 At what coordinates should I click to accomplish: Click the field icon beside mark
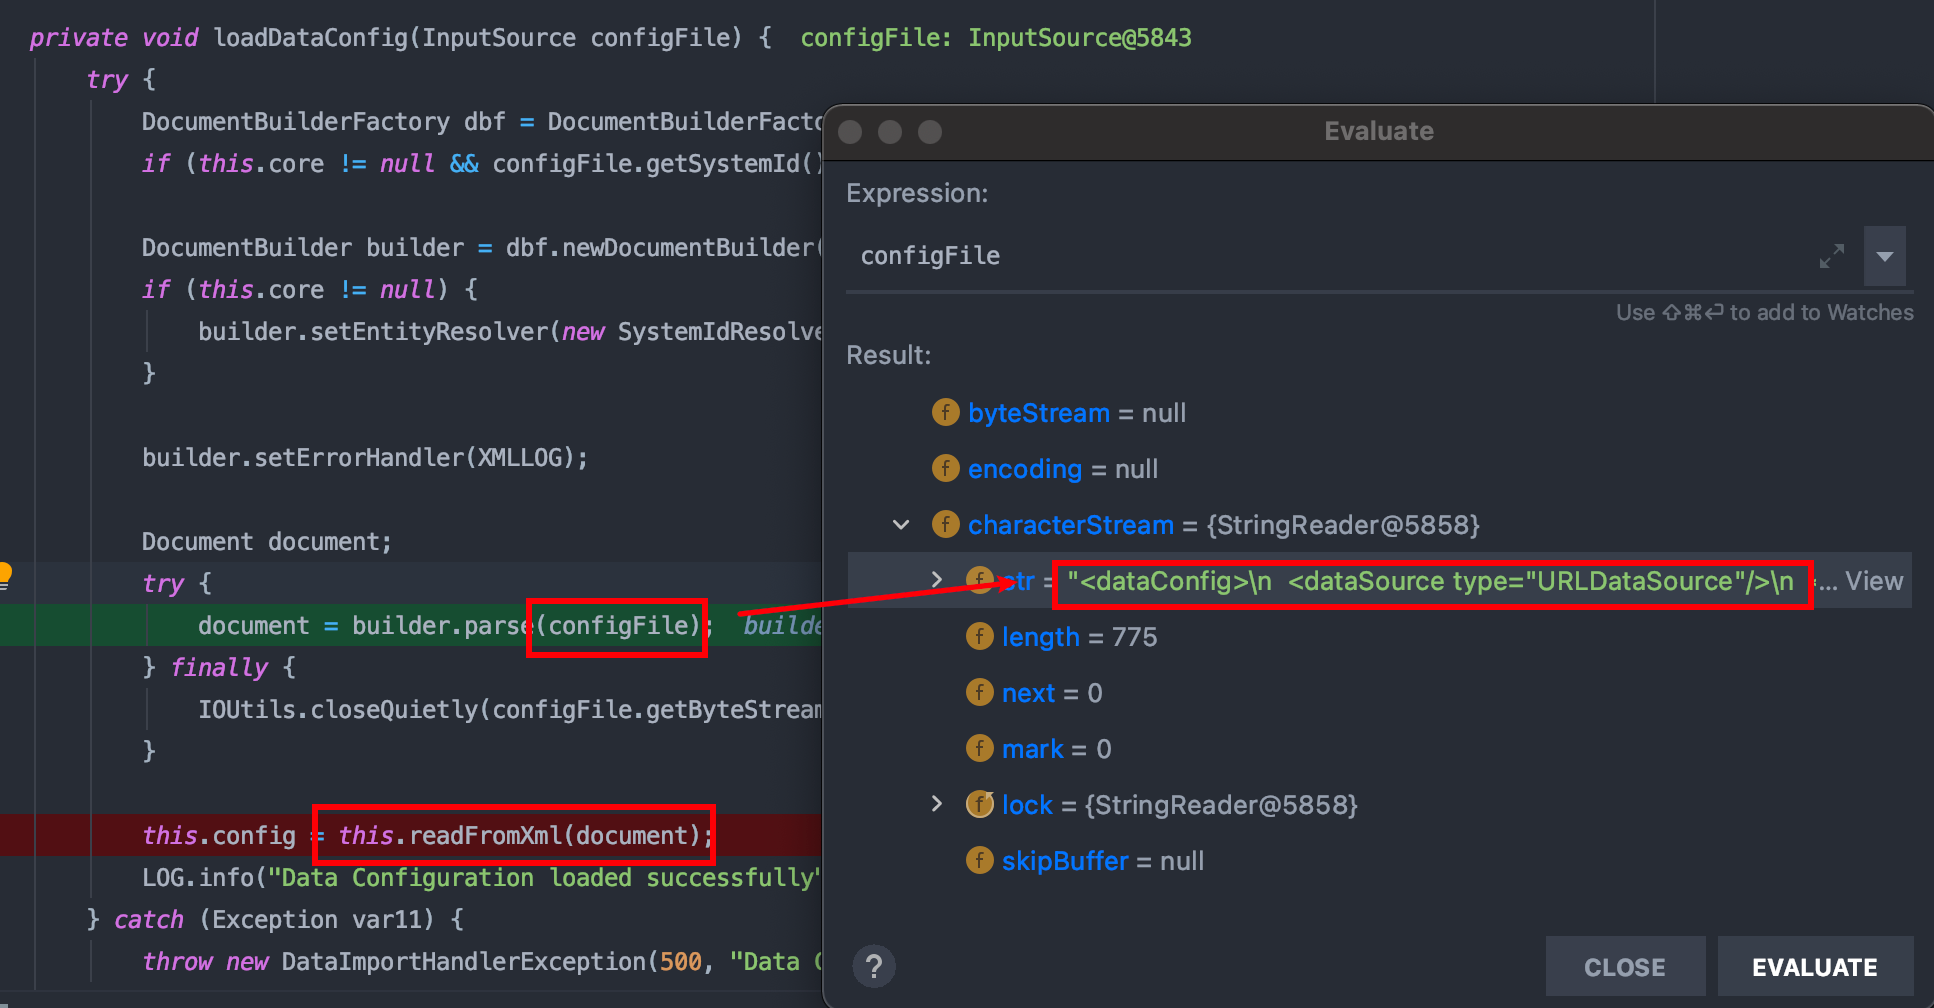point(979,748)
